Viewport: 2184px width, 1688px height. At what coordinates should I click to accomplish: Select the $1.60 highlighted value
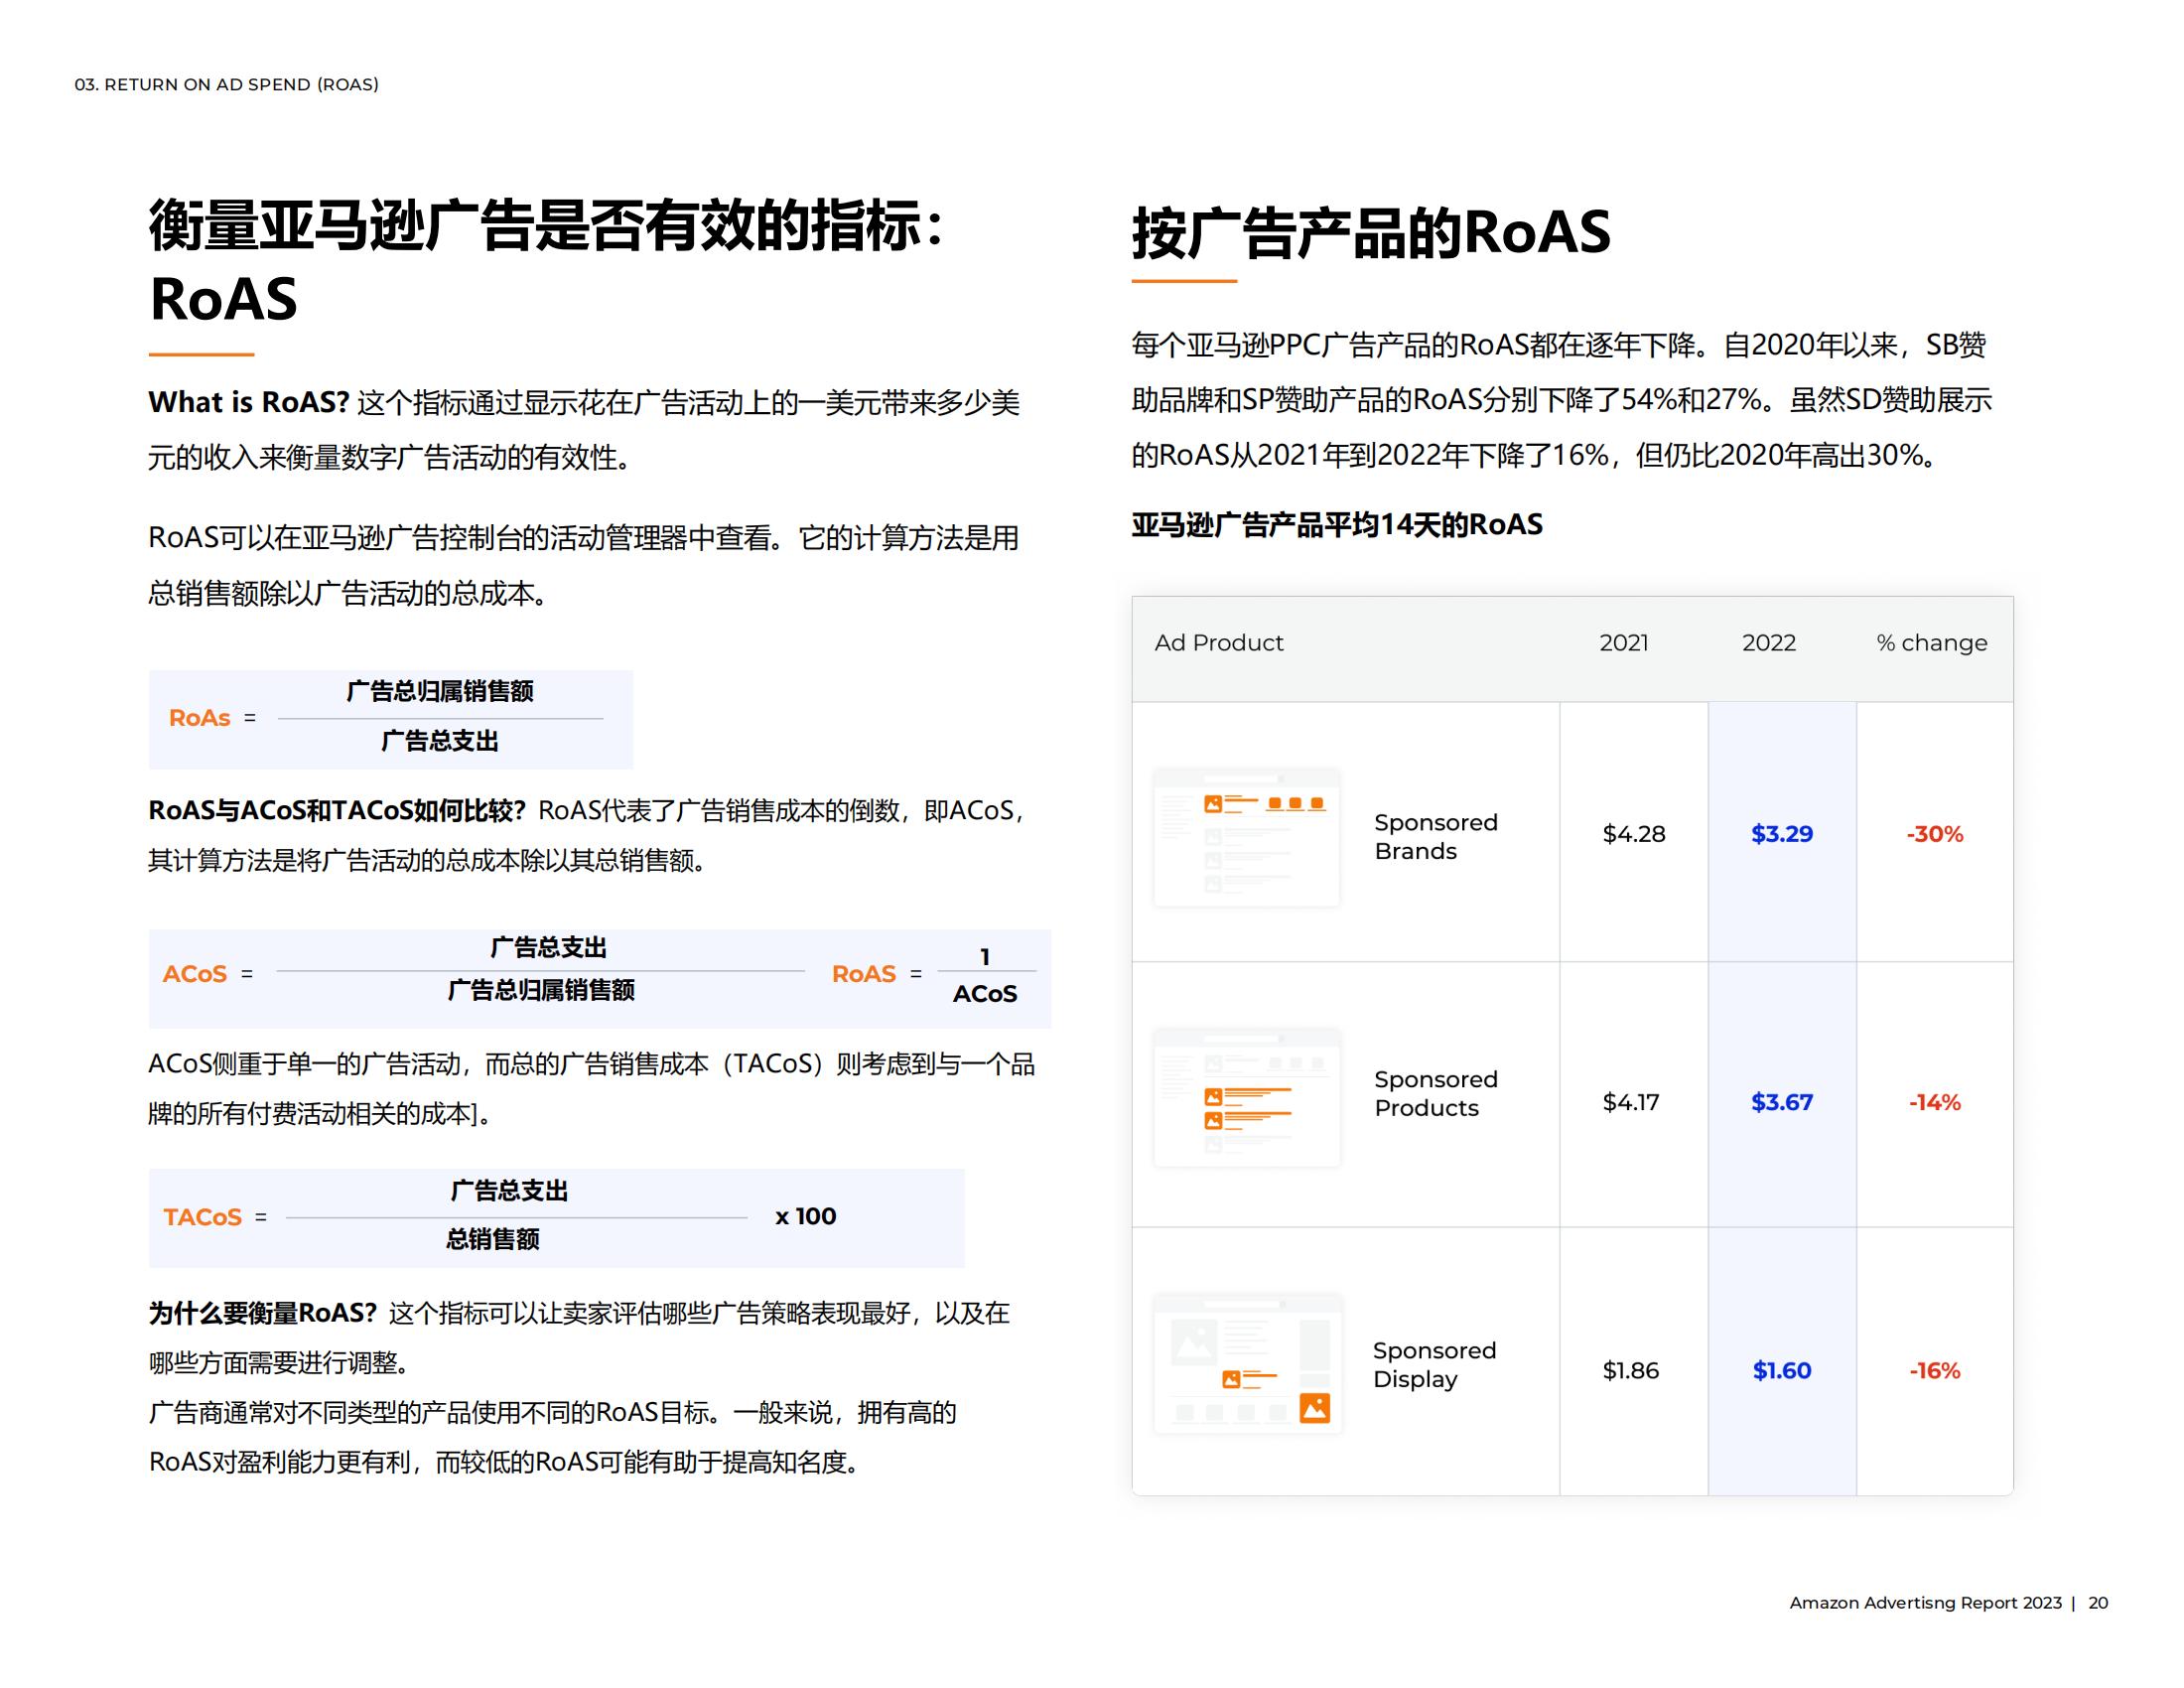coord(1783,1371)
